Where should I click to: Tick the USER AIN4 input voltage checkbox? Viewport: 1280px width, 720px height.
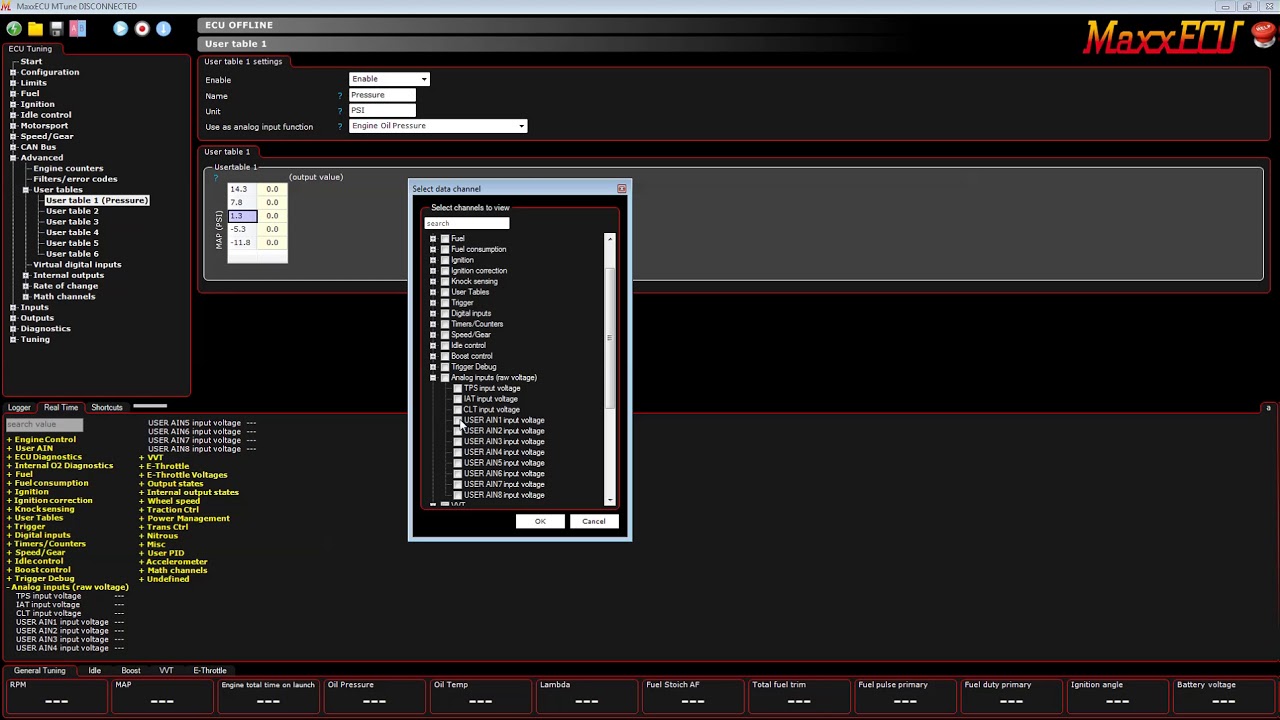(x=458, y=453)
